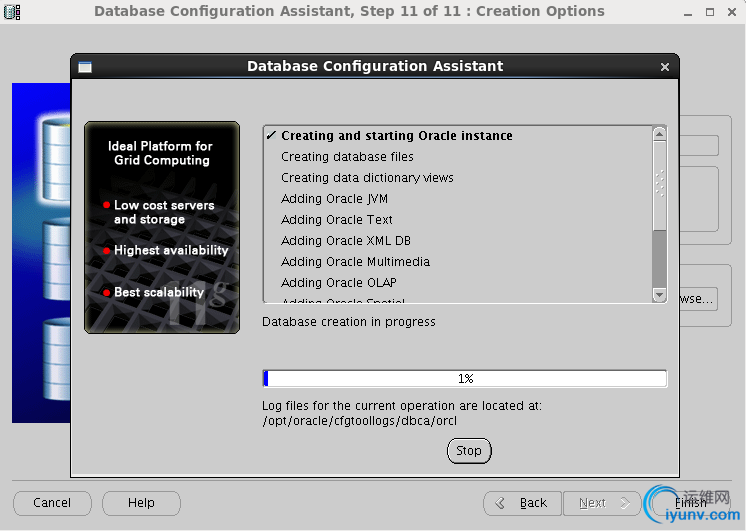Select the Adding Oracle Multimedia step
This screenshot has width=746, height=531.
355,262
